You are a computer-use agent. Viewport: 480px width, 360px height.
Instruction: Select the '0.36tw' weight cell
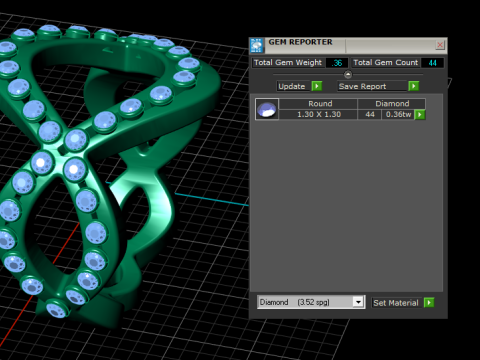398,114
